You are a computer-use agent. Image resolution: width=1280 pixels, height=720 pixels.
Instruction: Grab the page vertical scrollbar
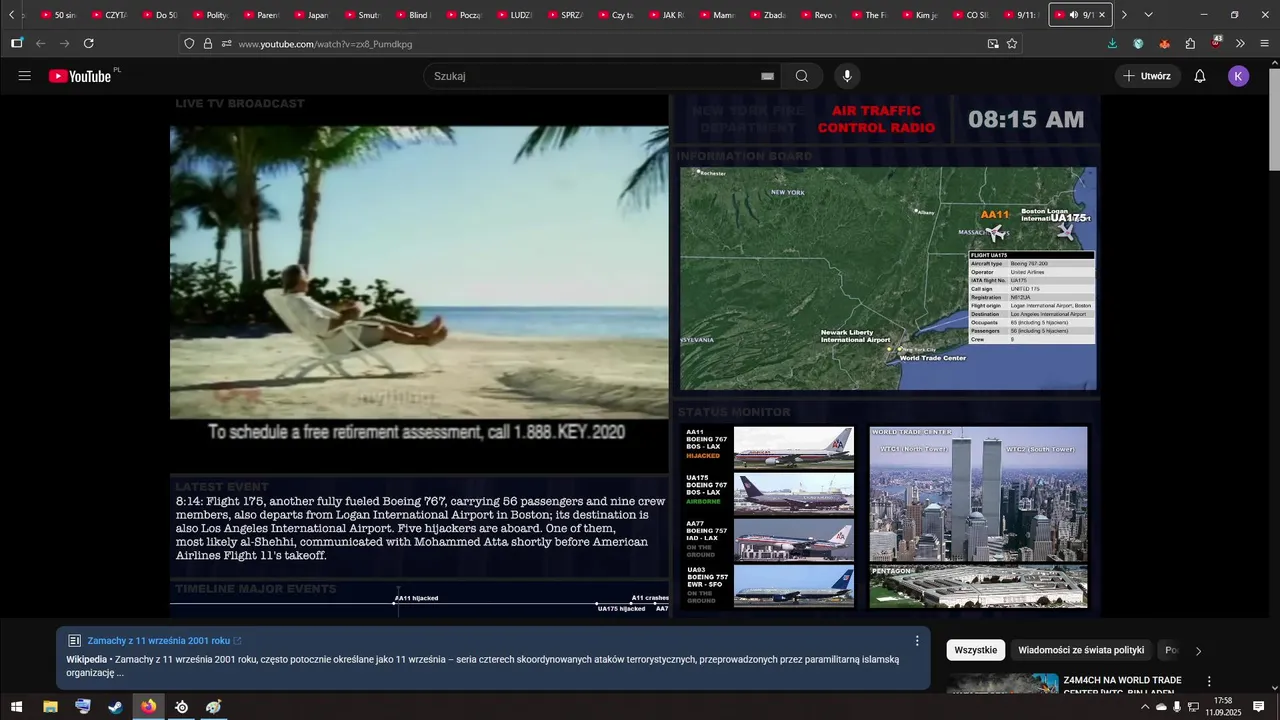[1274, 120]
